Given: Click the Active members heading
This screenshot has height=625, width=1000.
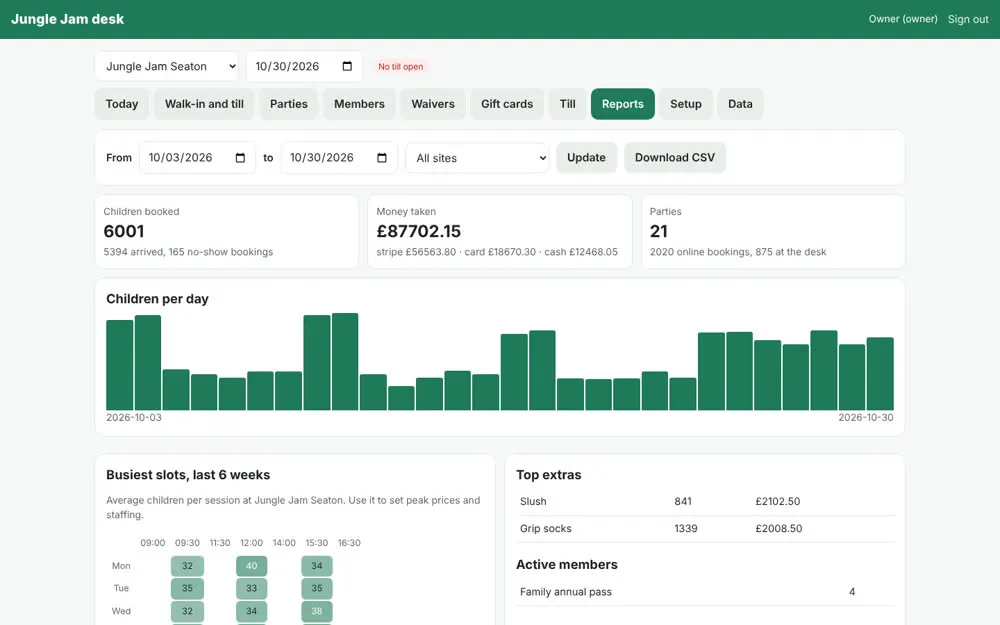Looking at the screenshot, I should click(566, 565).
